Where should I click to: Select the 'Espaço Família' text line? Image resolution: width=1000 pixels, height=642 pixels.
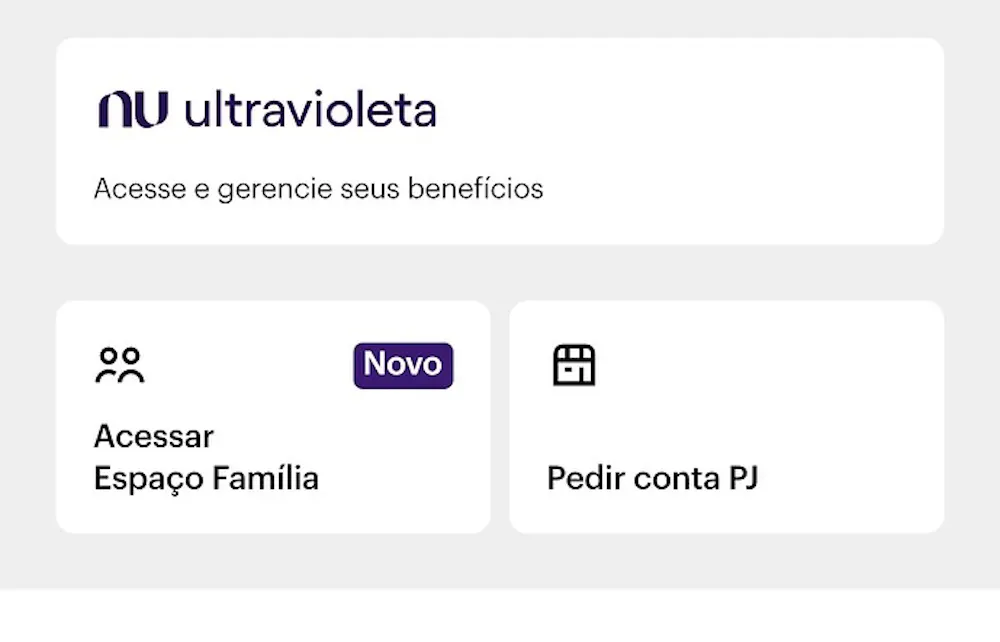pos(206,478)
